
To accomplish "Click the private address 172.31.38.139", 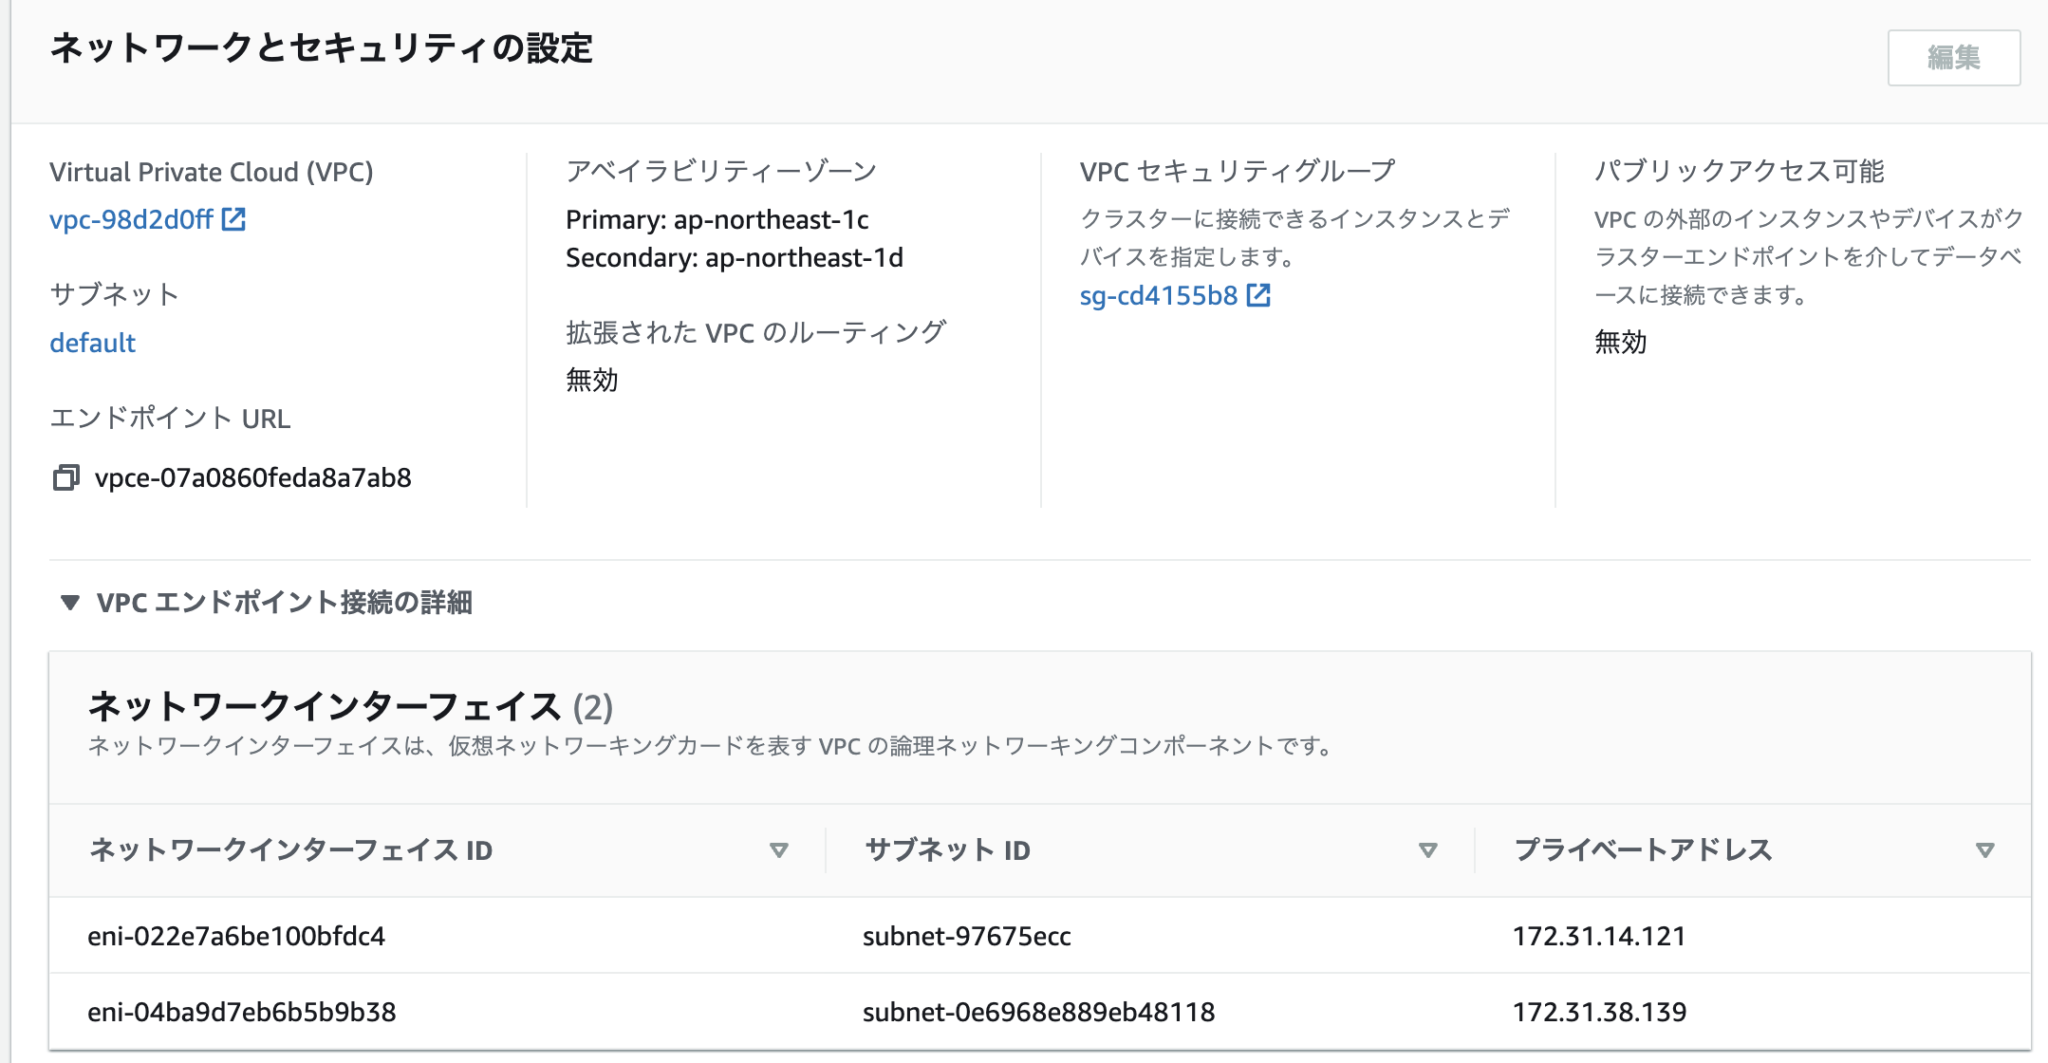I will (1599, 1012).
